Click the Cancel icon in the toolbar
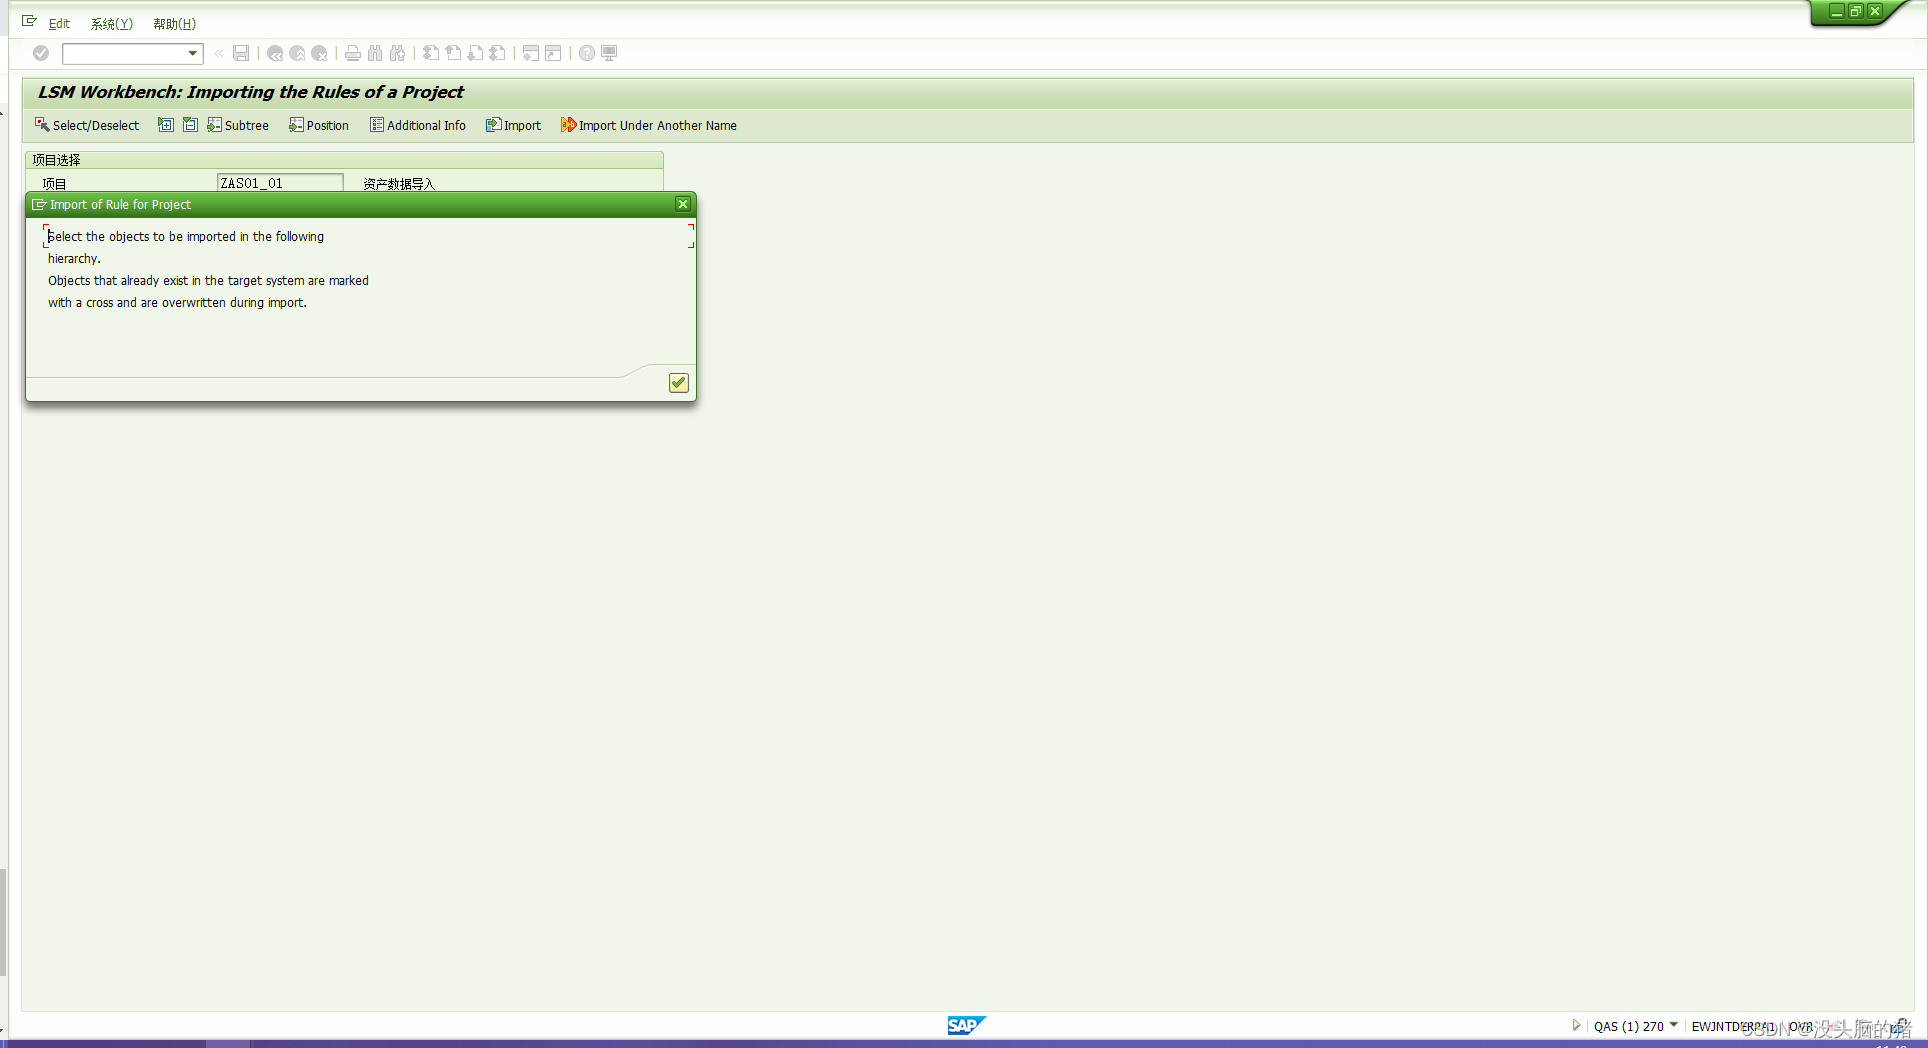The height and width of the screenshot is (1048, 1928). pos(319,53)
